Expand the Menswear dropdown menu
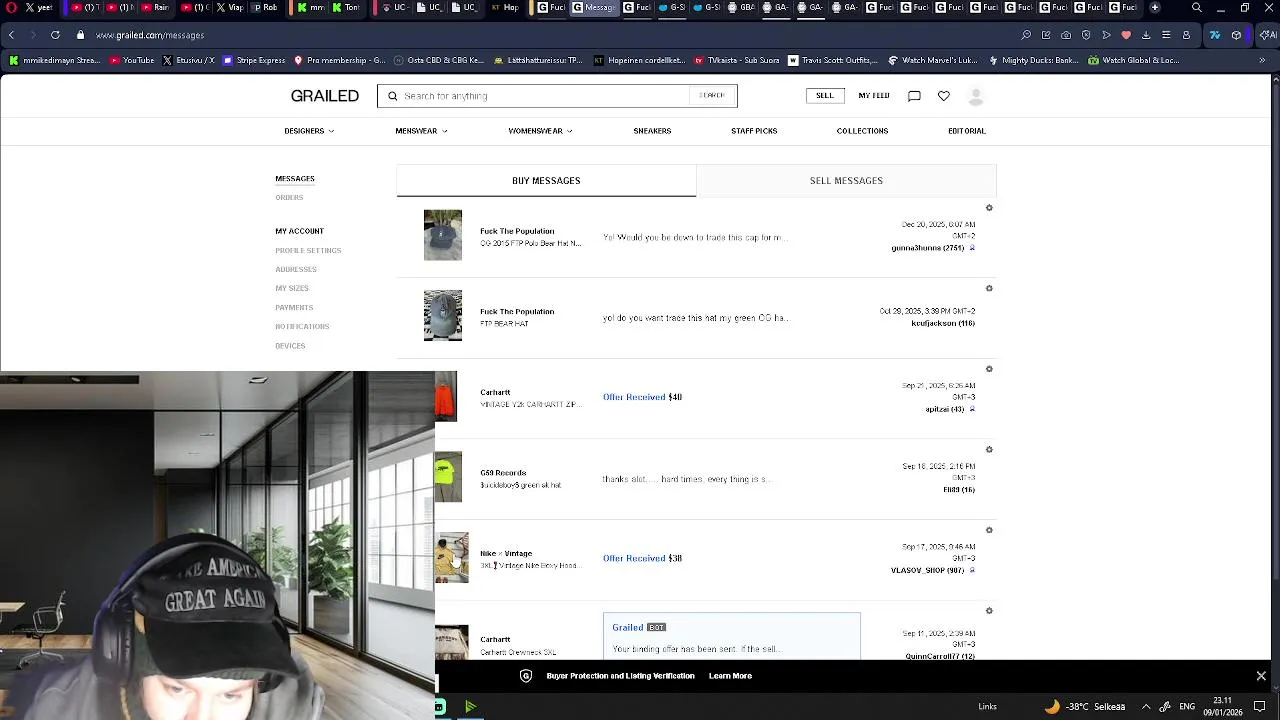The image size is (1280, 720). (x=421, y=131)
